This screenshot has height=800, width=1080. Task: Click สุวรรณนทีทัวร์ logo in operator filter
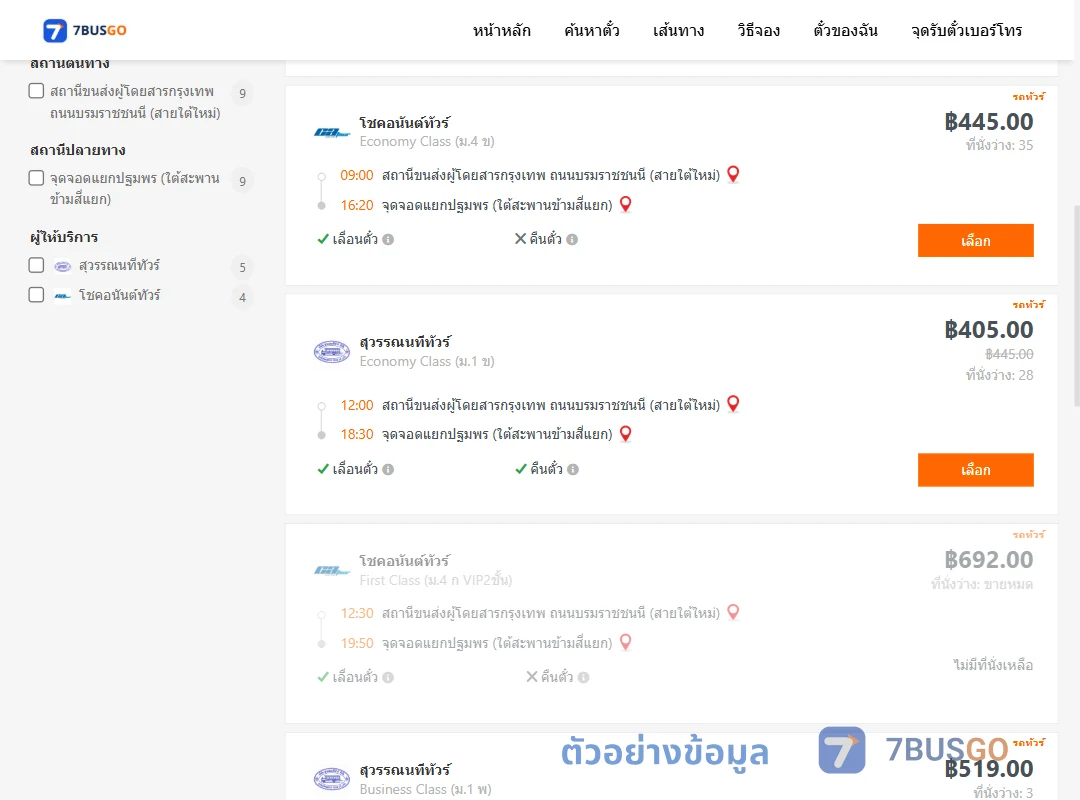pyautogui.click(x=63, y=266)
